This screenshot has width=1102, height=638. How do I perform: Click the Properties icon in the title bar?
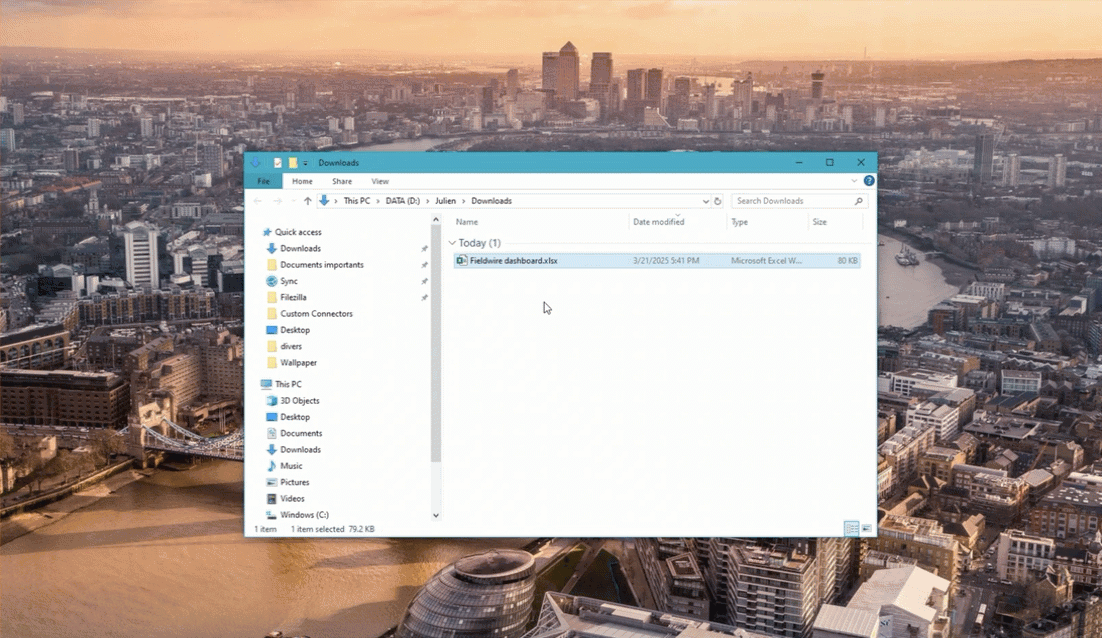point(278,163)
